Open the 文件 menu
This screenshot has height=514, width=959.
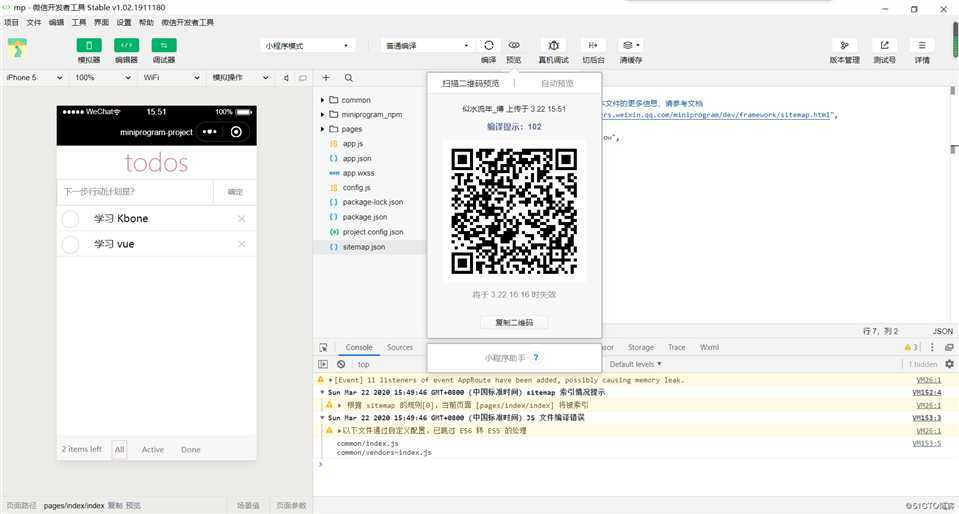click(x=34, y=23)
